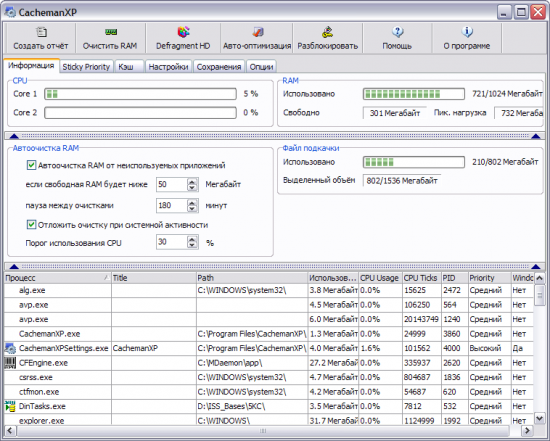Screen dimensions: 550x441
Task: Click the Core 1 CPU usage bar
Action: tap(140, 94)
